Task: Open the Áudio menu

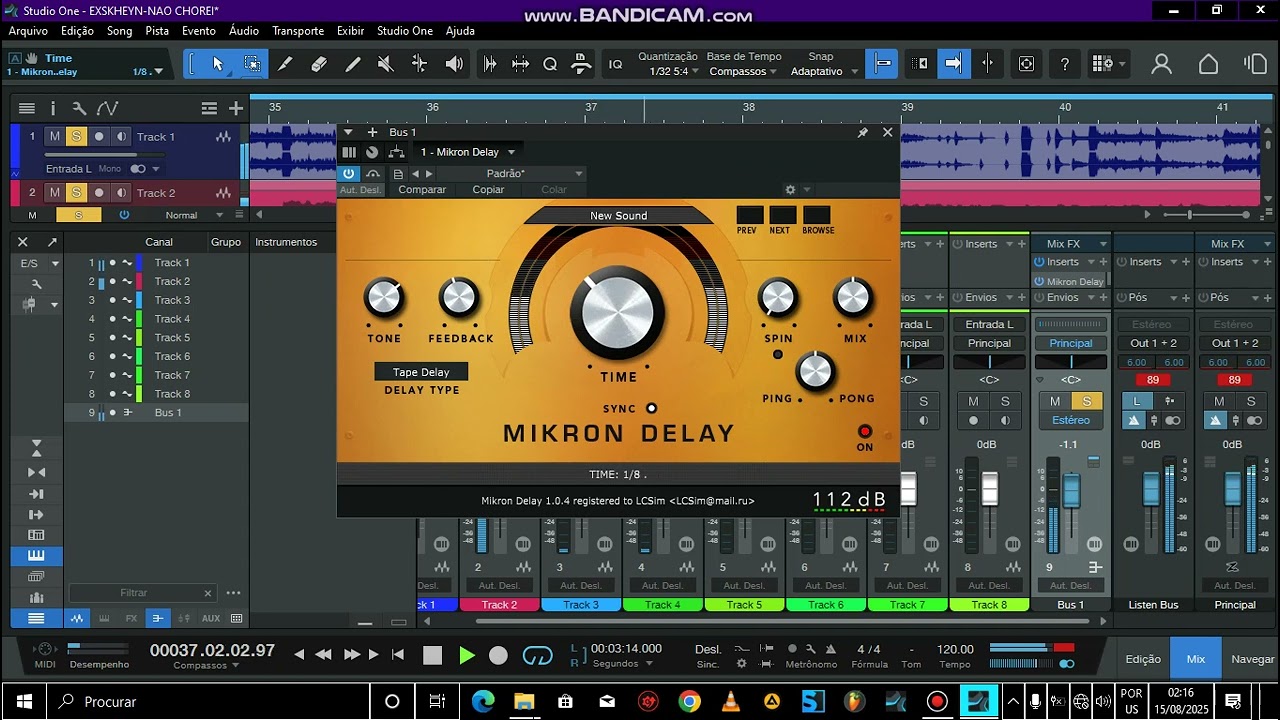Action: click(x=244, y=31)
